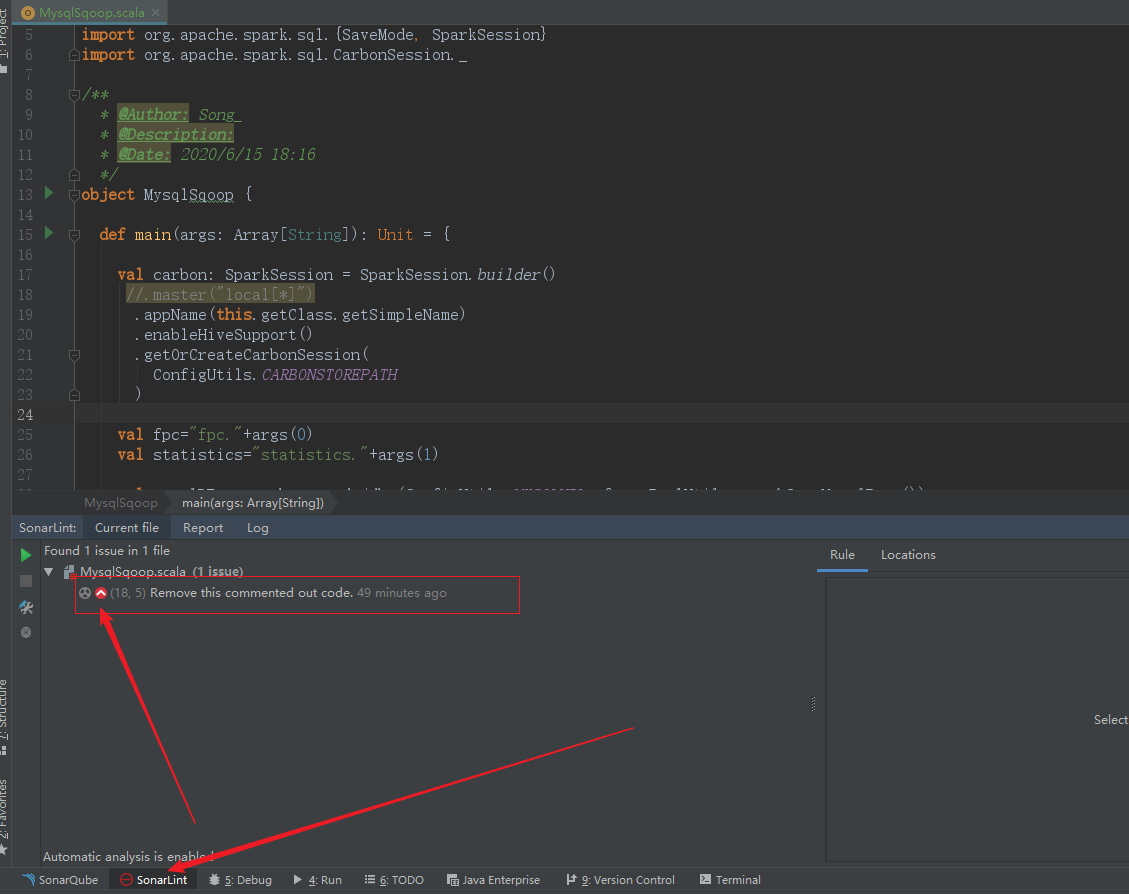Select the critical severity arrow icon on the issue
1129x894 pixels.
pyautogui.click(x=99, y=592)
